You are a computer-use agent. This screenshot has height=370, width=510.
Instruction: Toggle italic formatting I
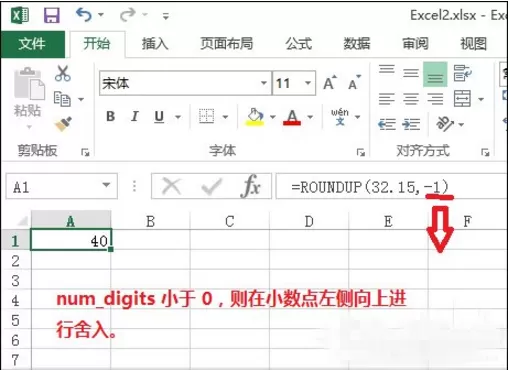(x=135, y=116)
